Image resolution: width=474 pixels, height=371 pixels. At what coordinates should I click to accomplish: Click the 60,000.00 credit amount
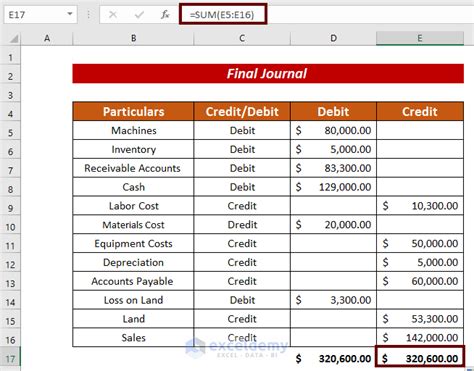click(x=420, y=281)
